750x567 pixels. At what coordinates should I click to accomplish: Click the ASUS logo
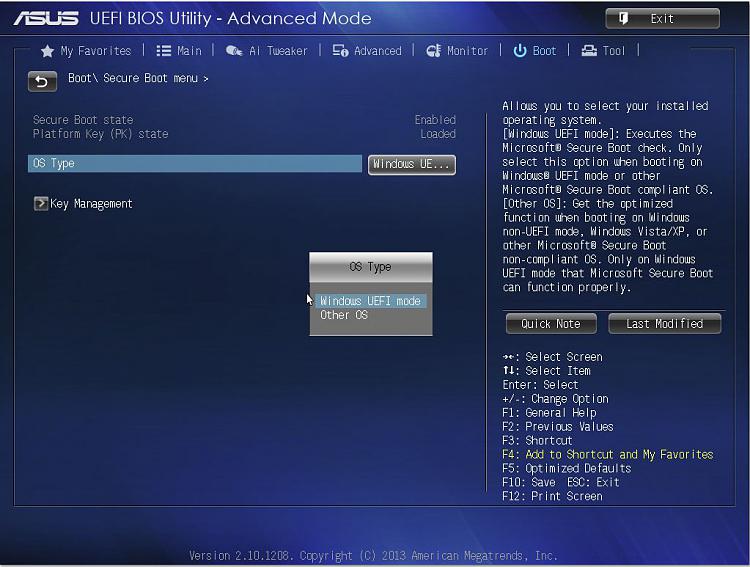tap(46, 19)
